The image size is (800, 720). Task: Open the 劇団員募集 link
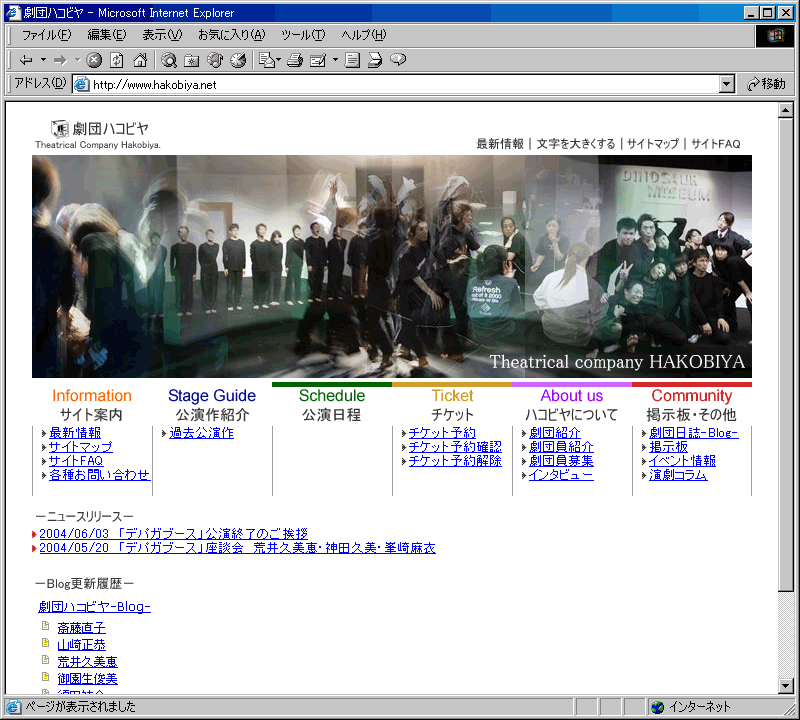(x=561, y=461)
